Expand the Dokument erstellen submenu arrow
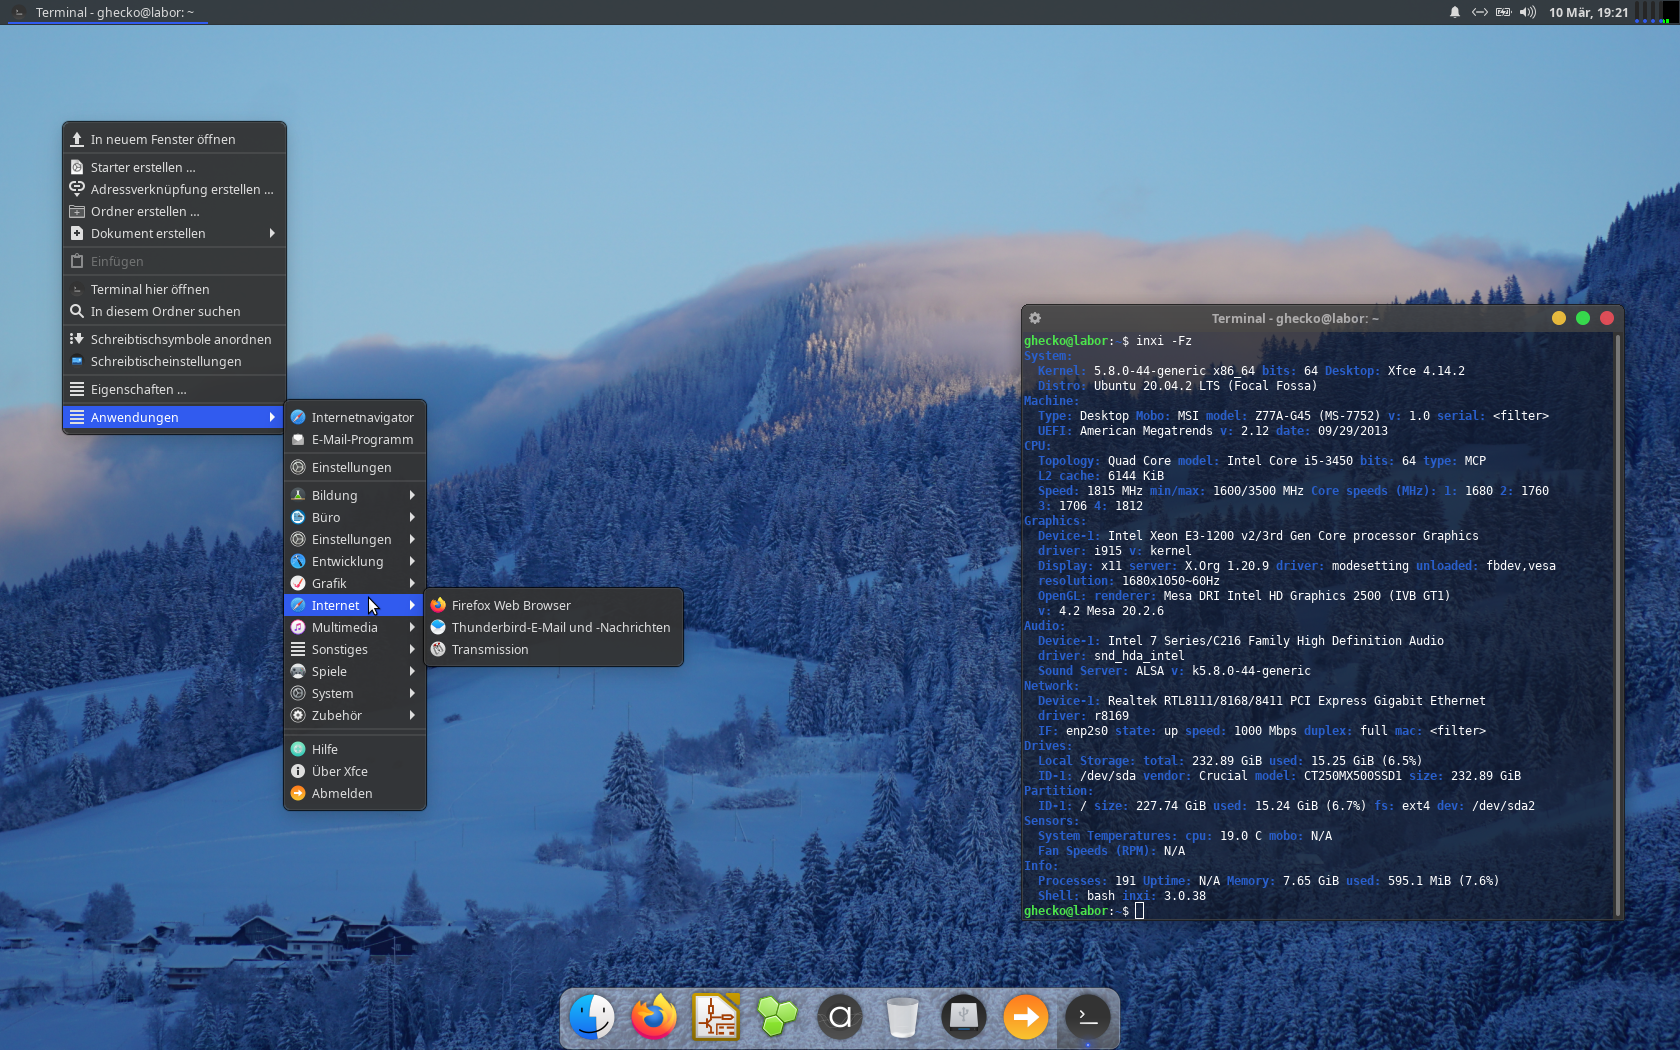This screenshot has width=1680, height=1050. pyautogui.click(x=272, y=233)
